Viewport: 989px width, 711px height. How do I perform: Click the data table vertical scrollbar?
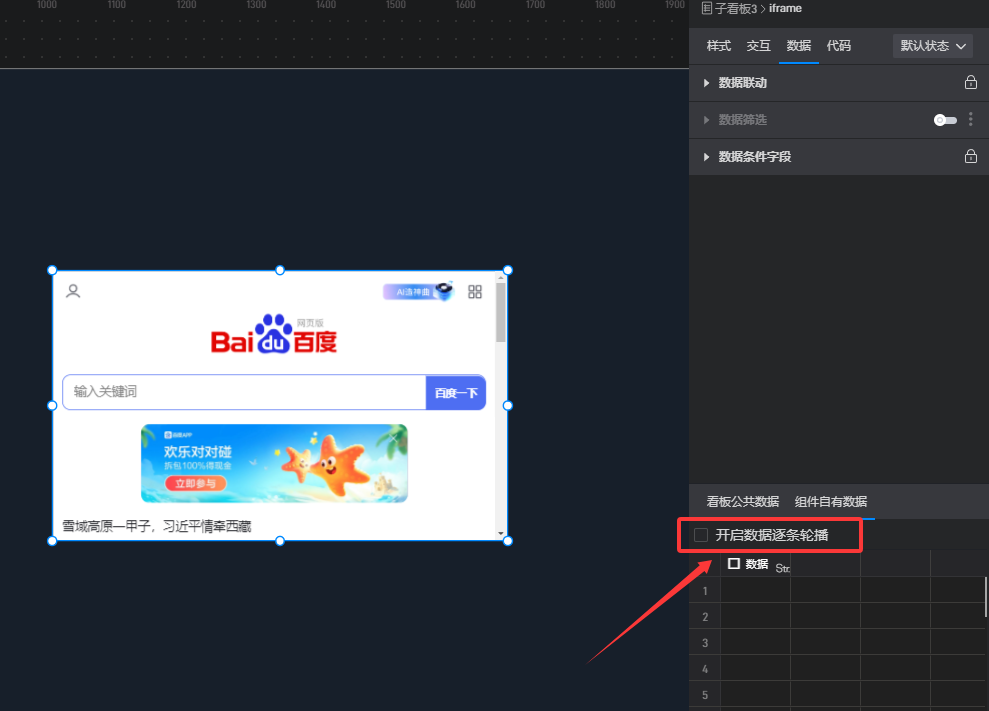(985, 596)
